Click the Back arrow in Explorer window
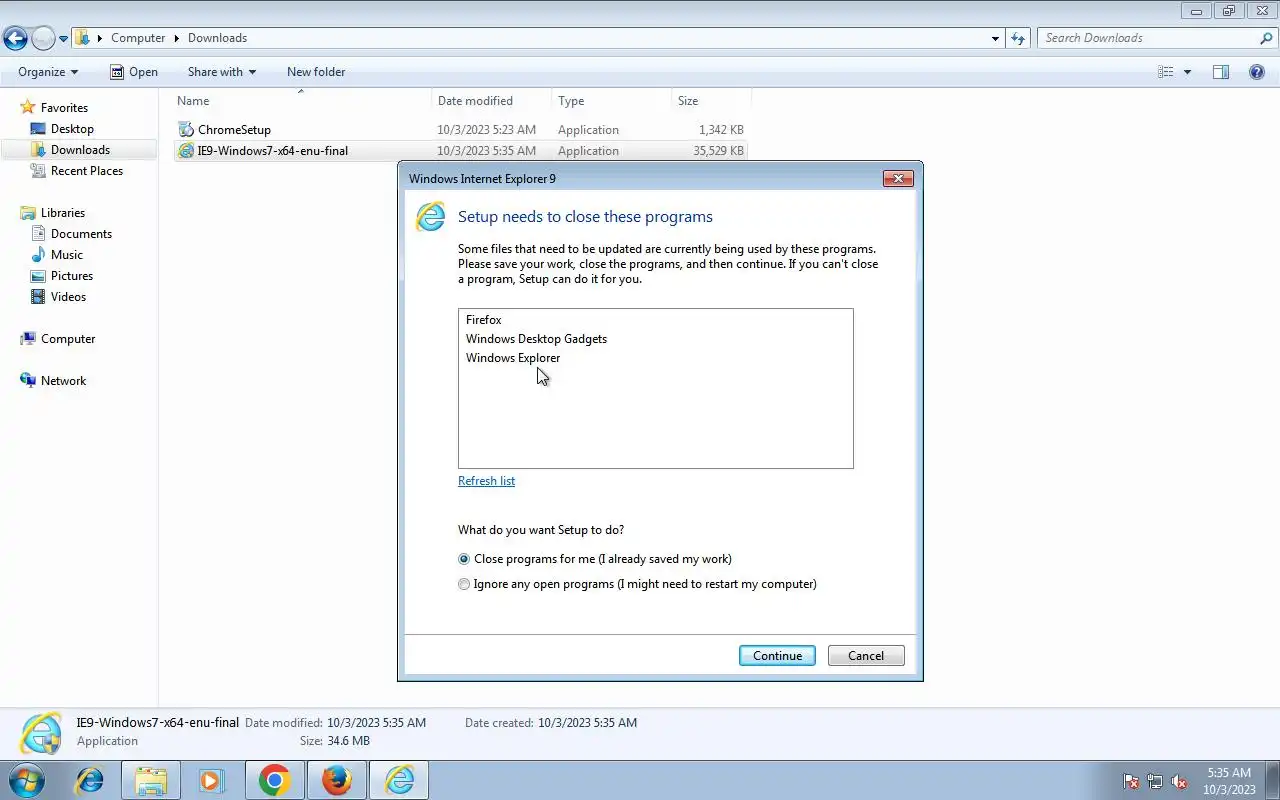This screenshot has height=800, width=1280. tap(15, 39)
